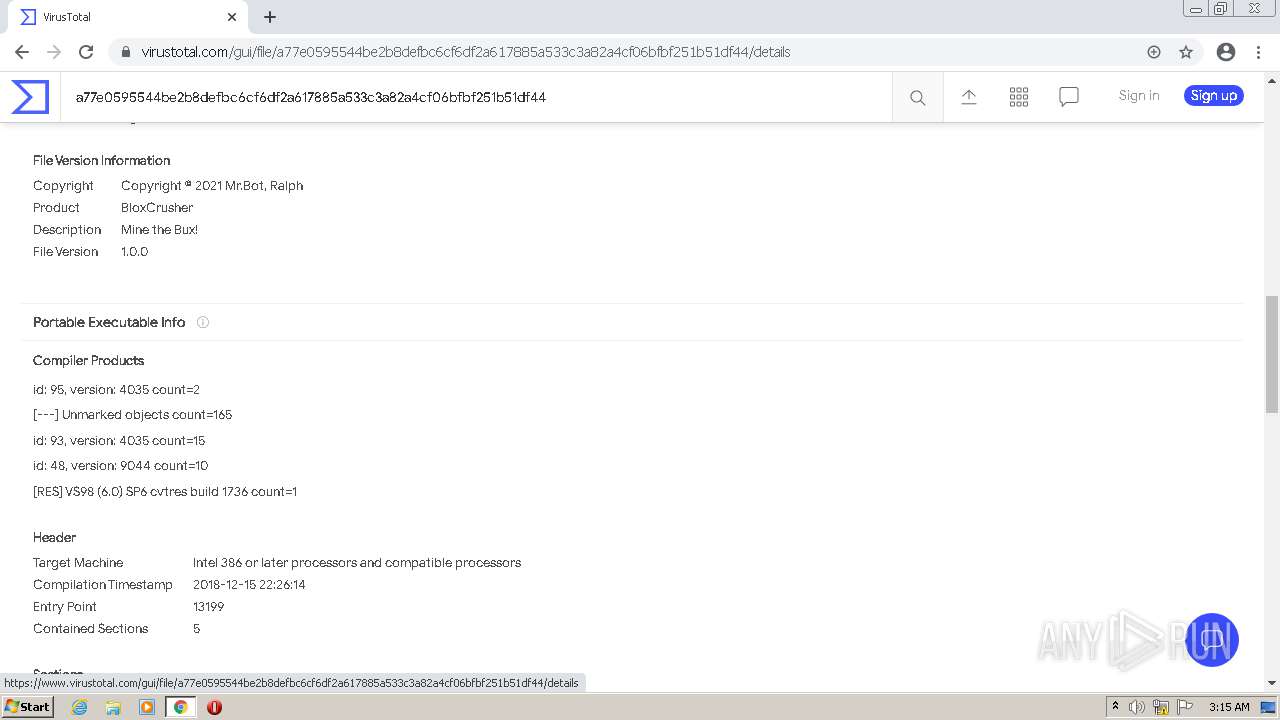Click the scrollbar down arrow

point(1272,683)
